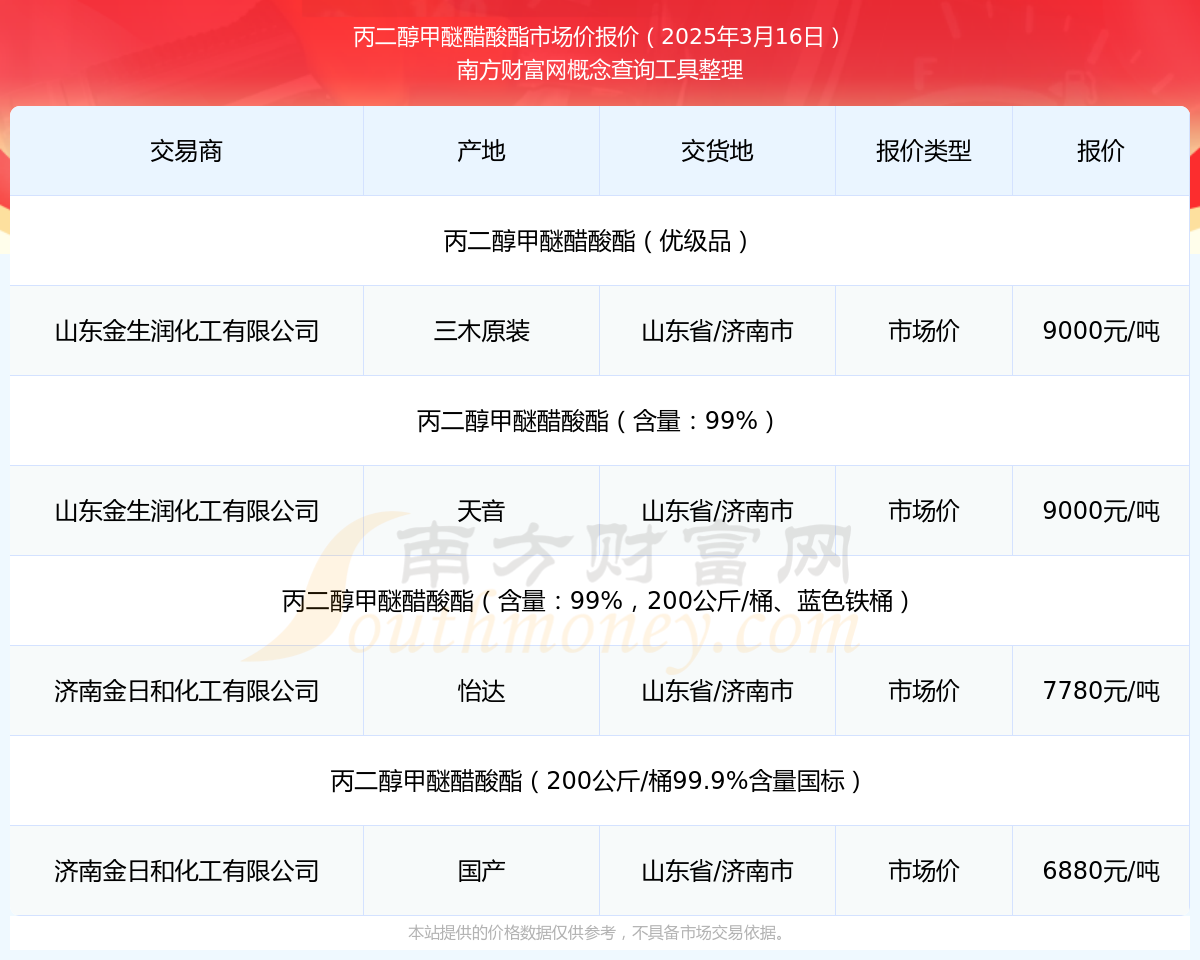Click the 7780元/吨 price cell
The width and height of the screenshot is (1200, 960).
click(x=1101, y=691)
